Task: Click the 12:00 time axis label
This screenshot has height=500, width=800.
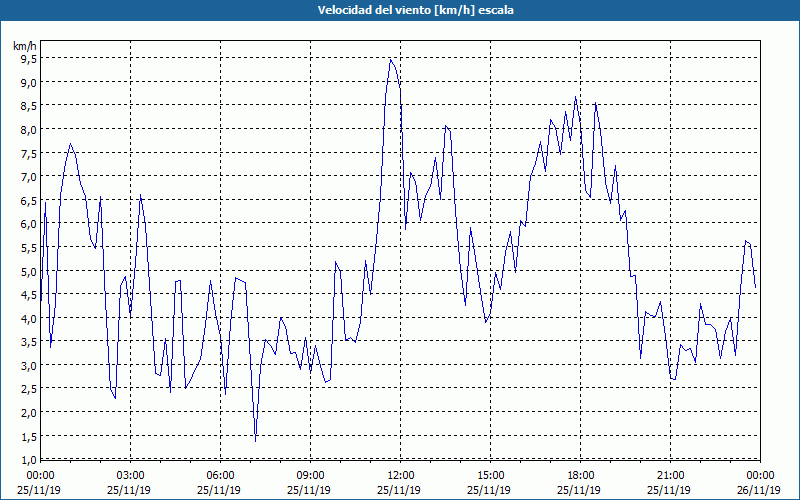Action: (x=401, y=476)
